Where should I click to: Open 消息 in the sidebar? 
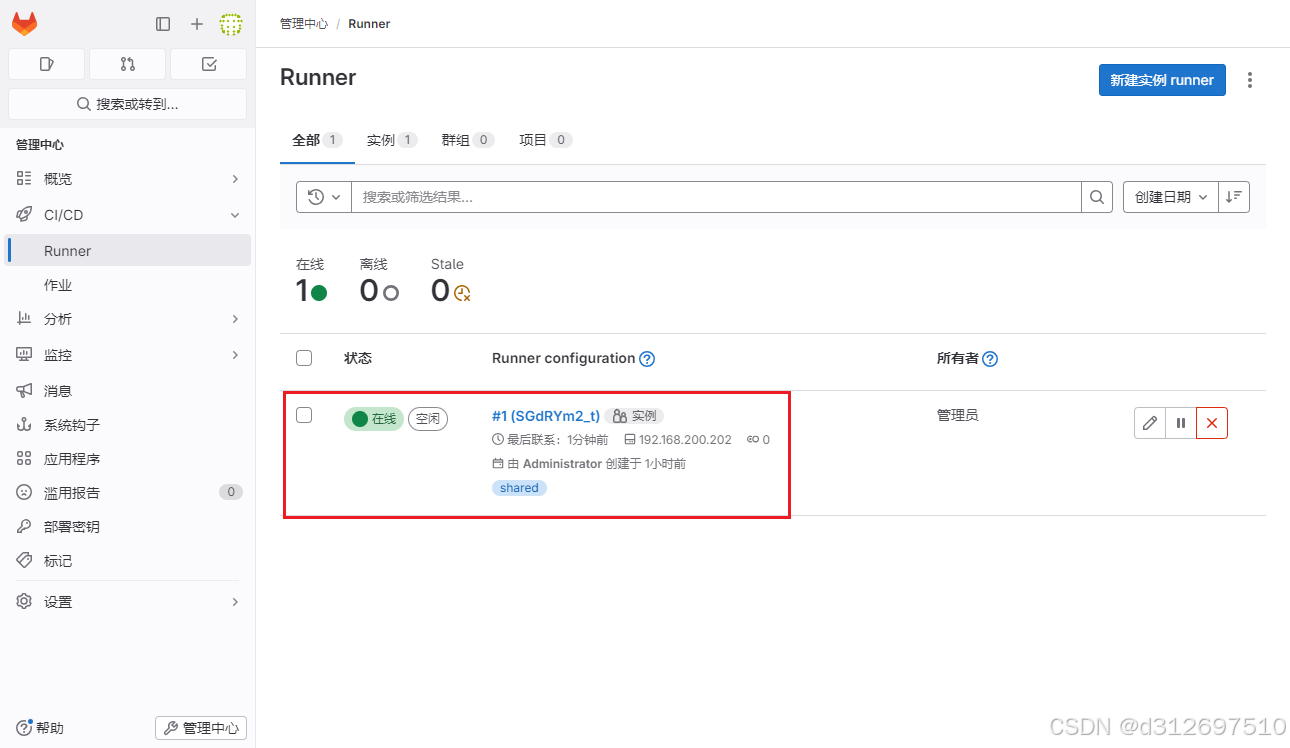point(128,391)
